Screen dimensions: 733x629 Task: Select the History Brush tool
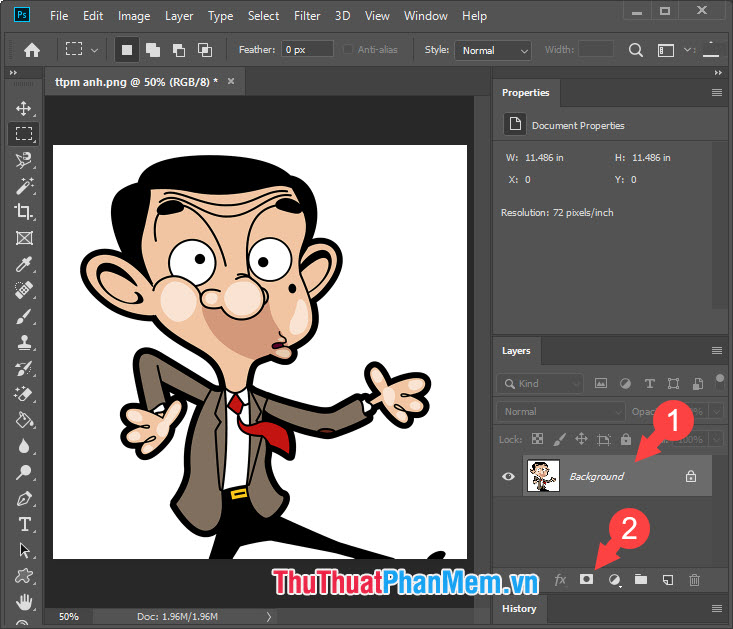tap(23, 368)
